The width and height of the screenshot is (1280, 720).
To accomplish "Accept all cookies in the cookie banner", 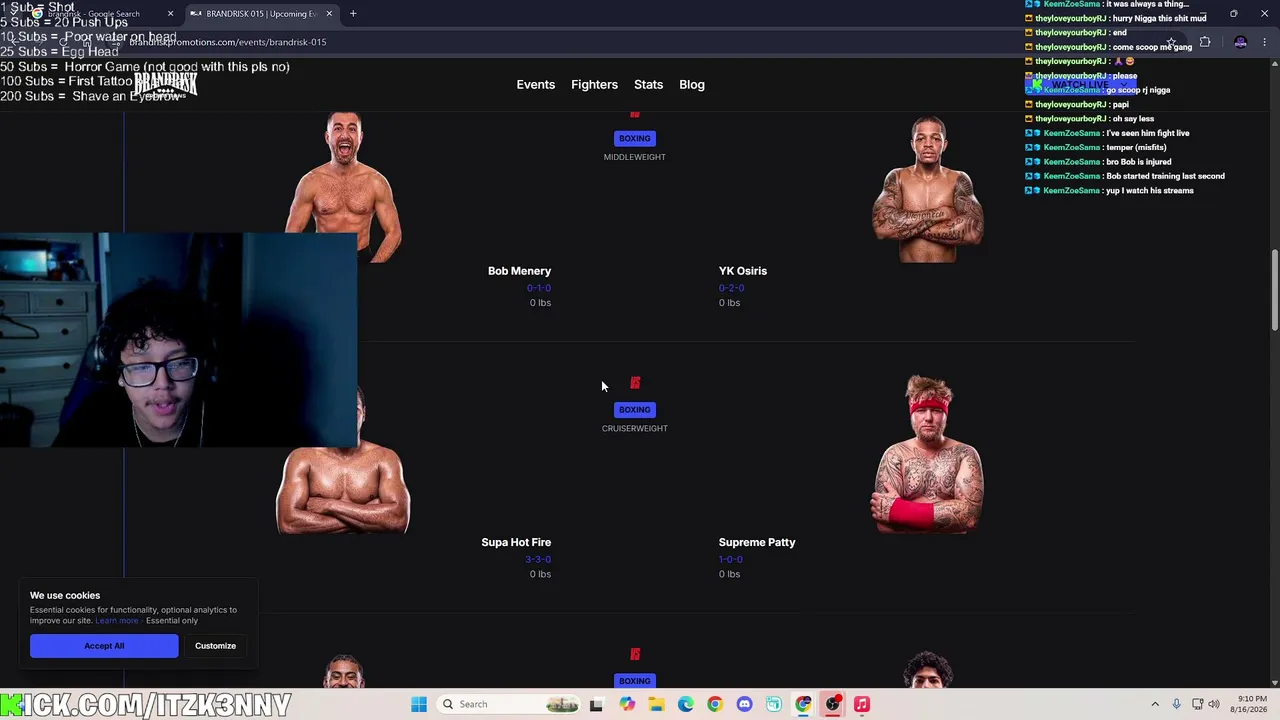I will (x=104, y=646).
